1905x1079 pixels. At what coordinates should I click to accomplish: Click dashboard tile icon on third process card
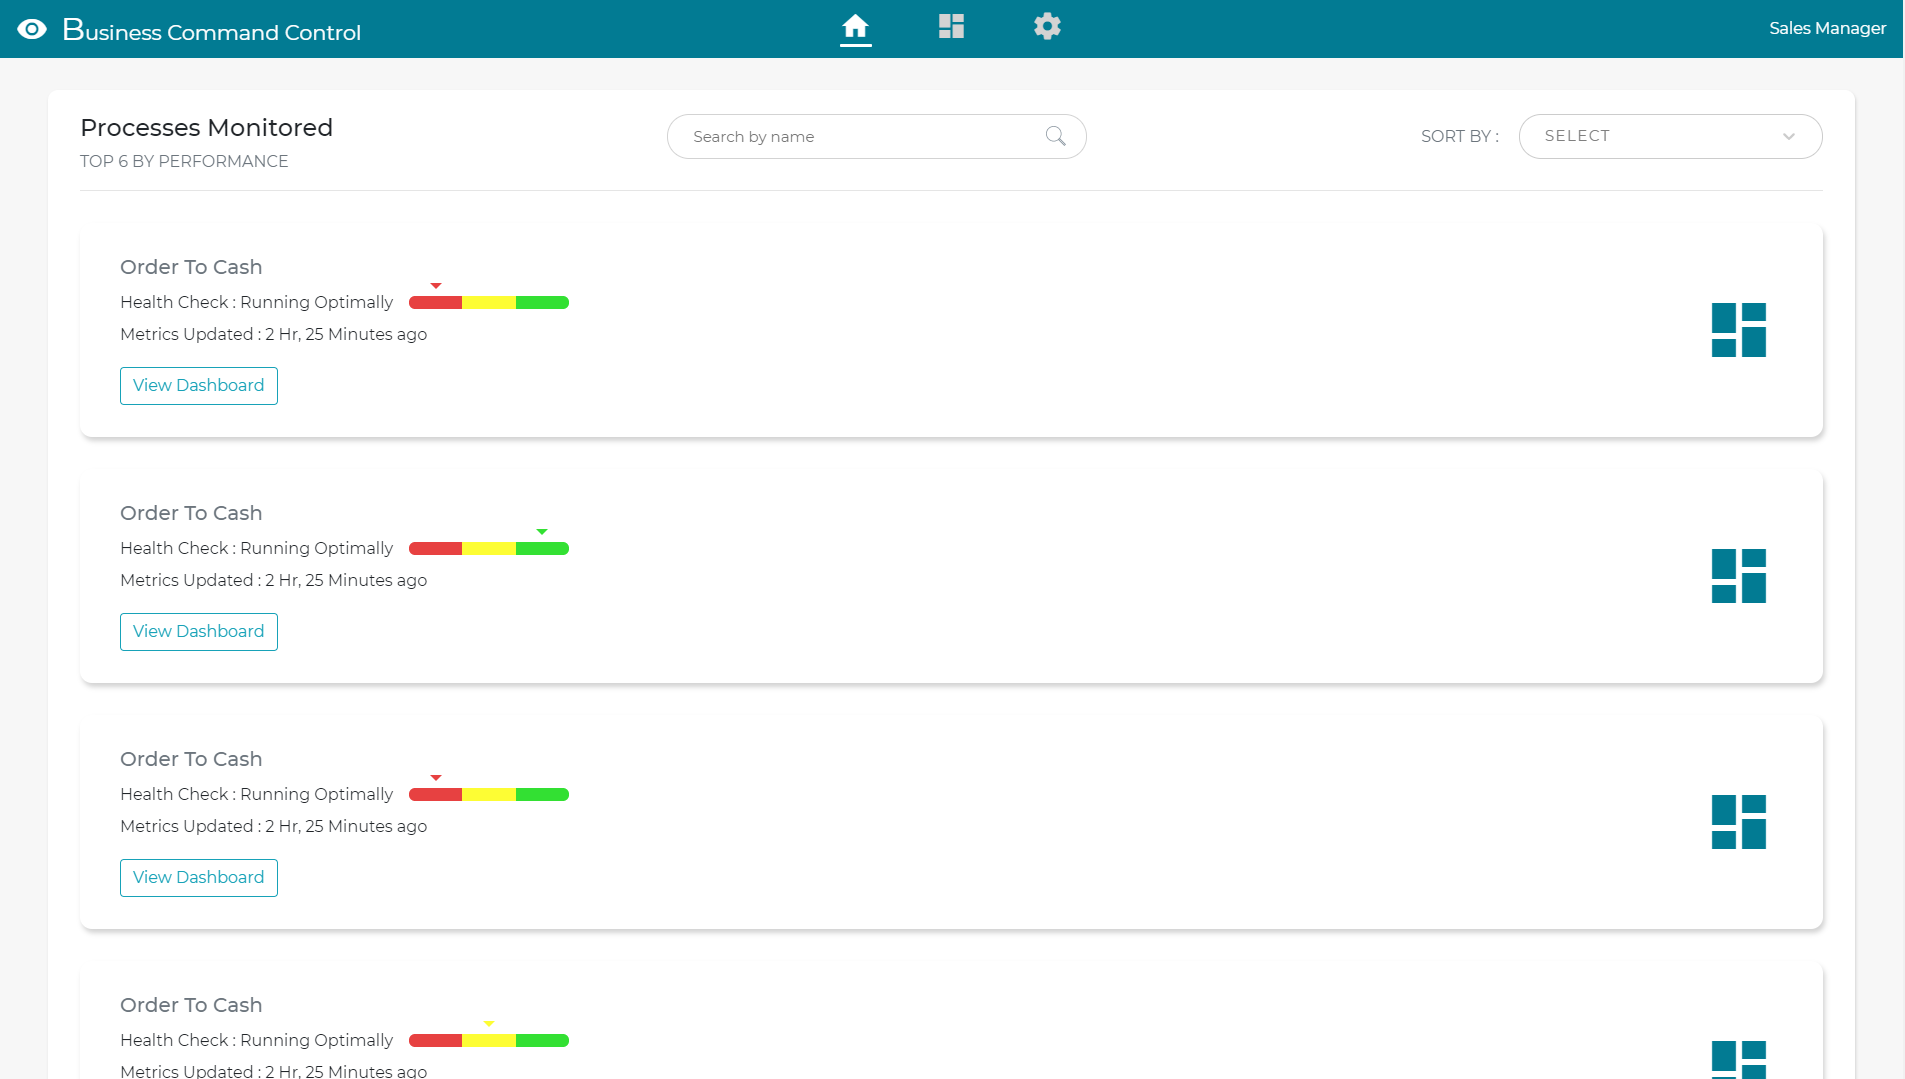coord(1738,822)
